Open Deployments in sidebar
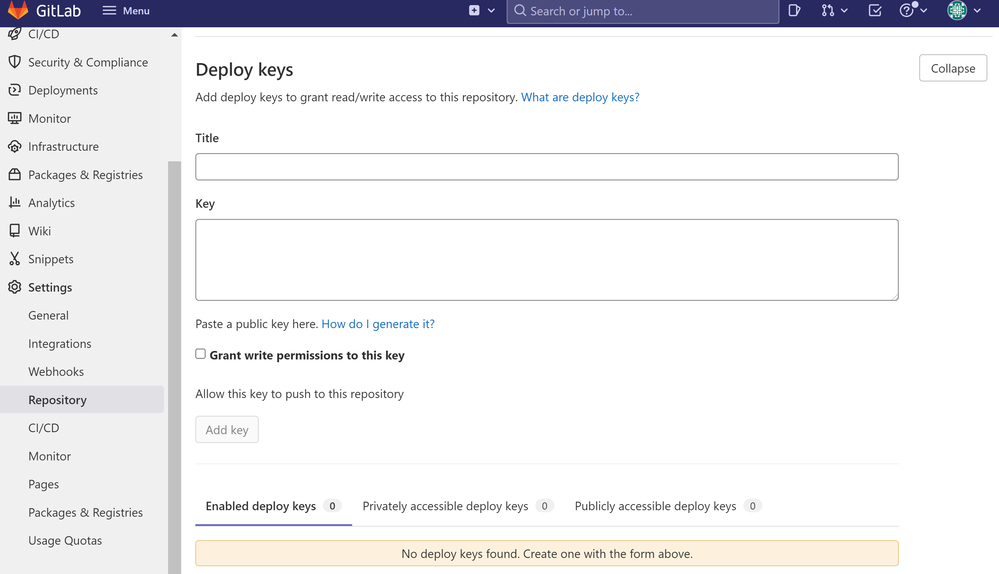 coord(63,90)
